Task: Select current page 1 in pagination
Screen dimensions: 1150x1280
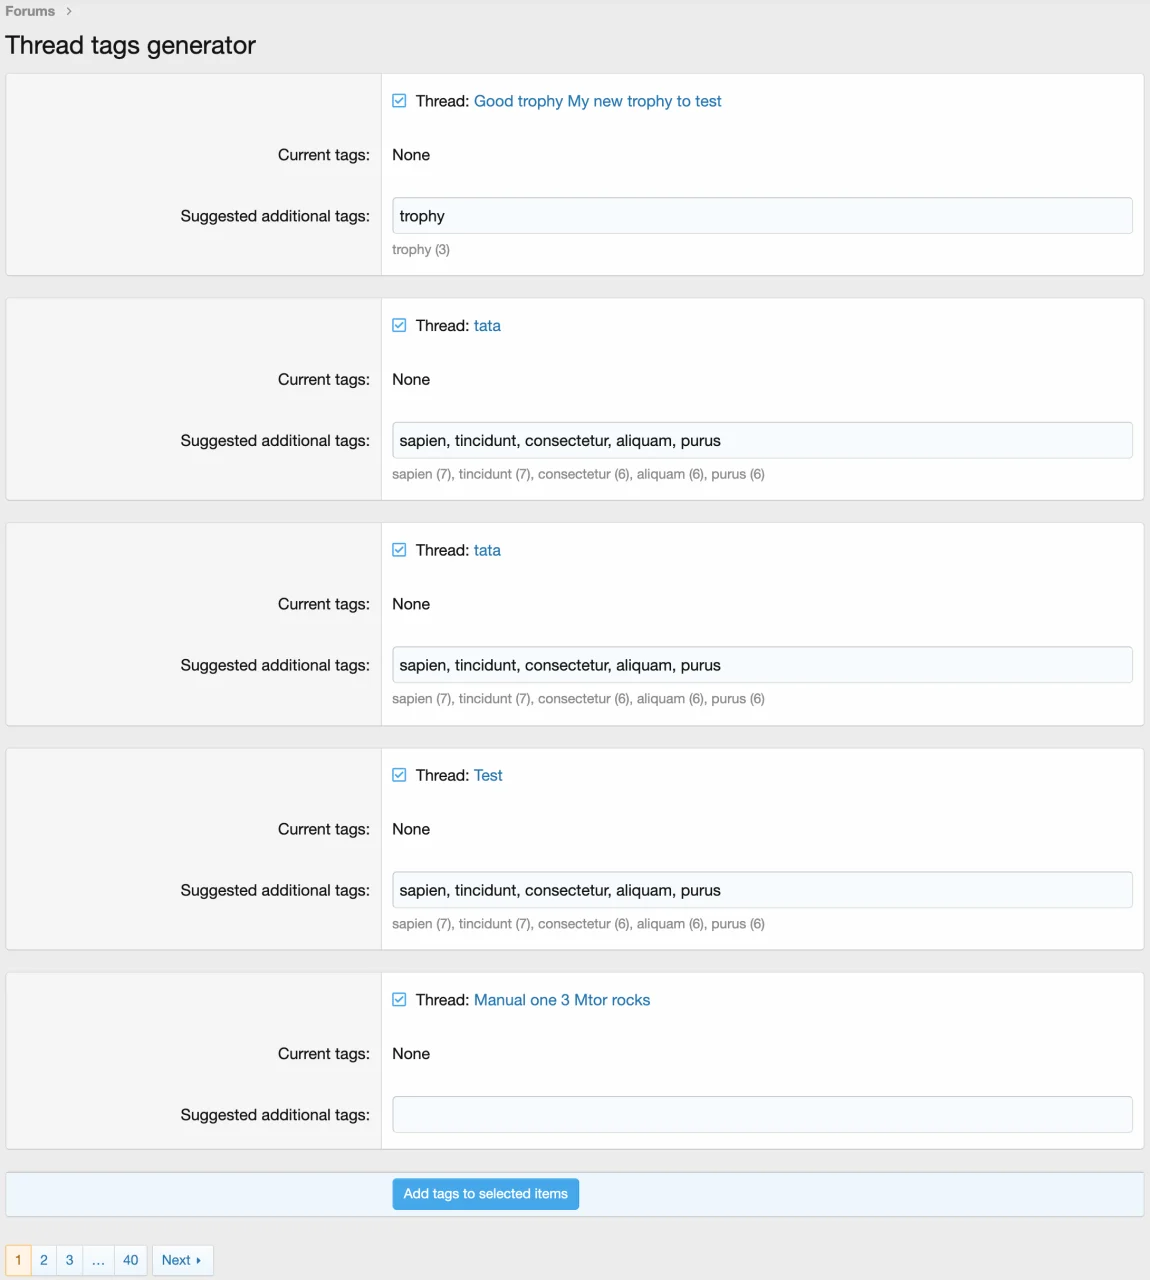Action: coord(18,1260)
